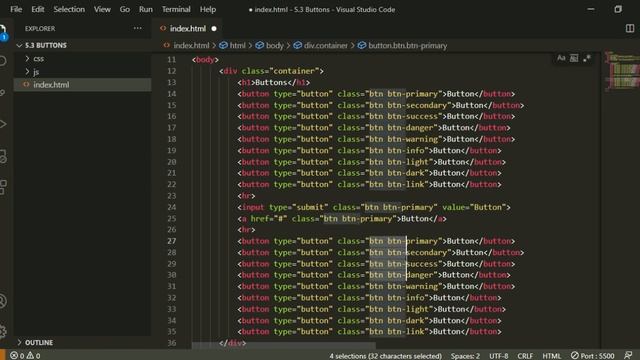This screenshot has width=640, height=360.
Task: Open the View menu
Action: [102, 9]
